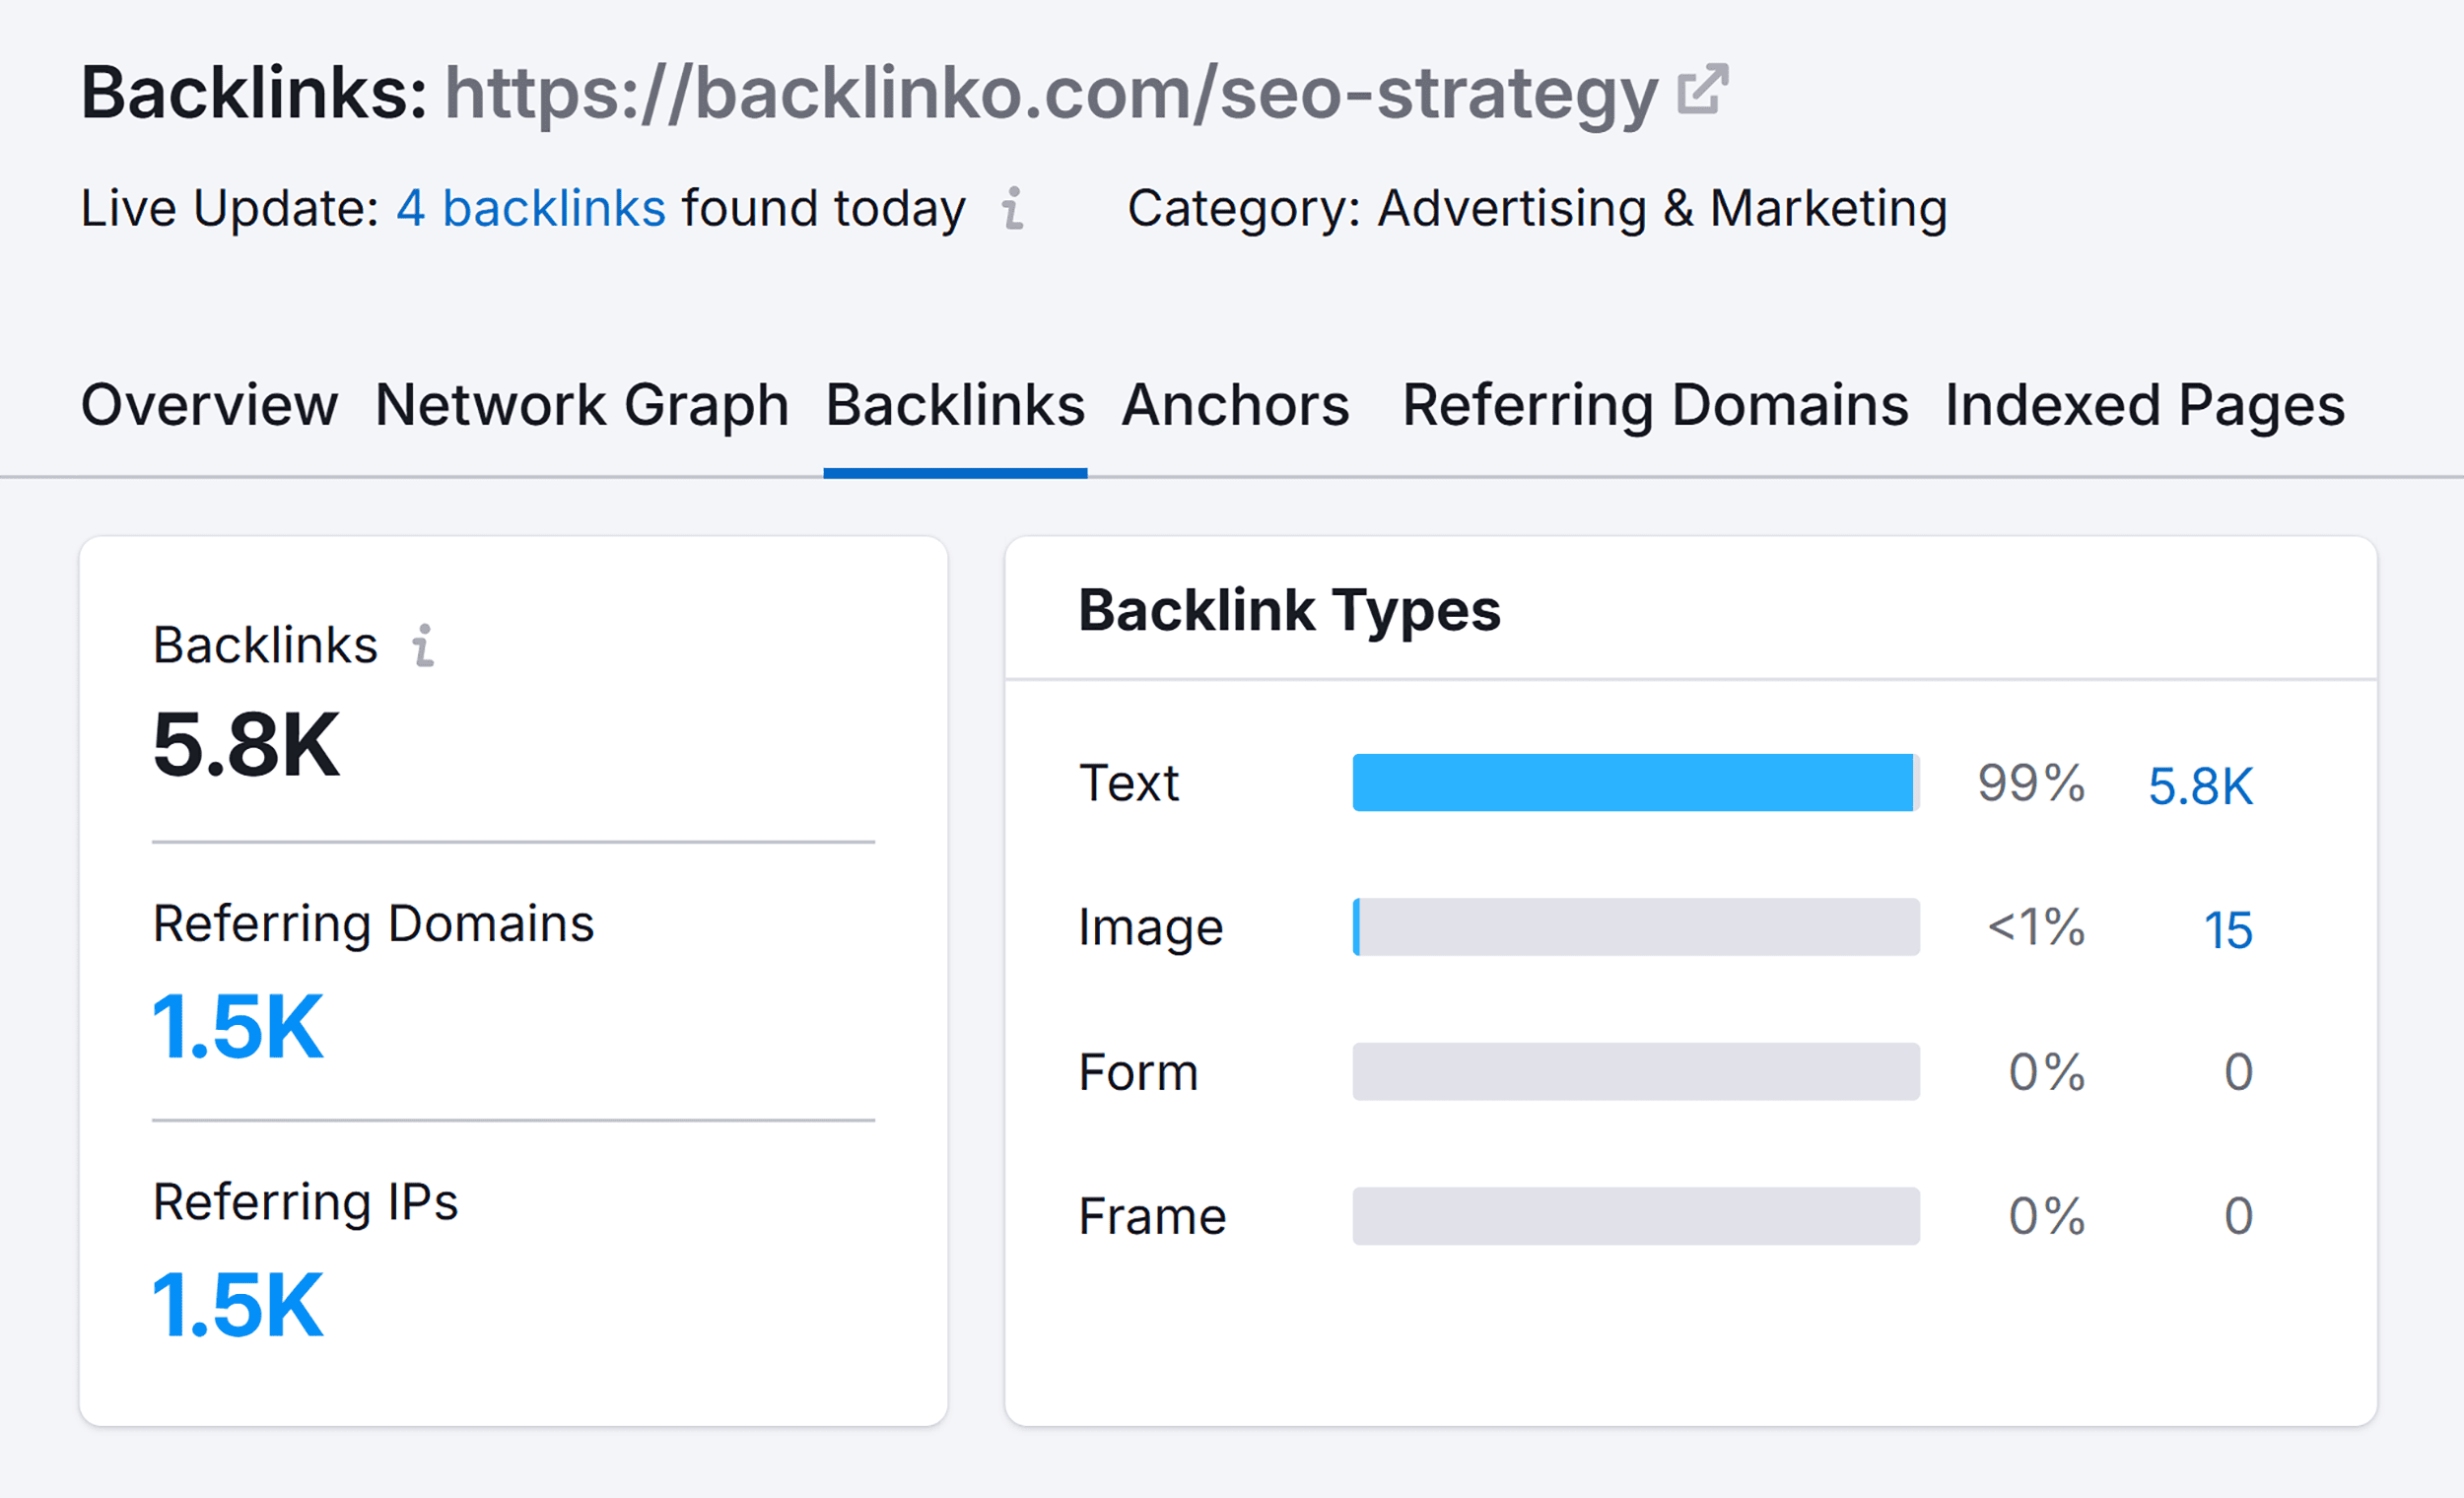The image size is (2464, 1498).
Task: Click the Image backlink type progress bar
Action: point(1636,927)
